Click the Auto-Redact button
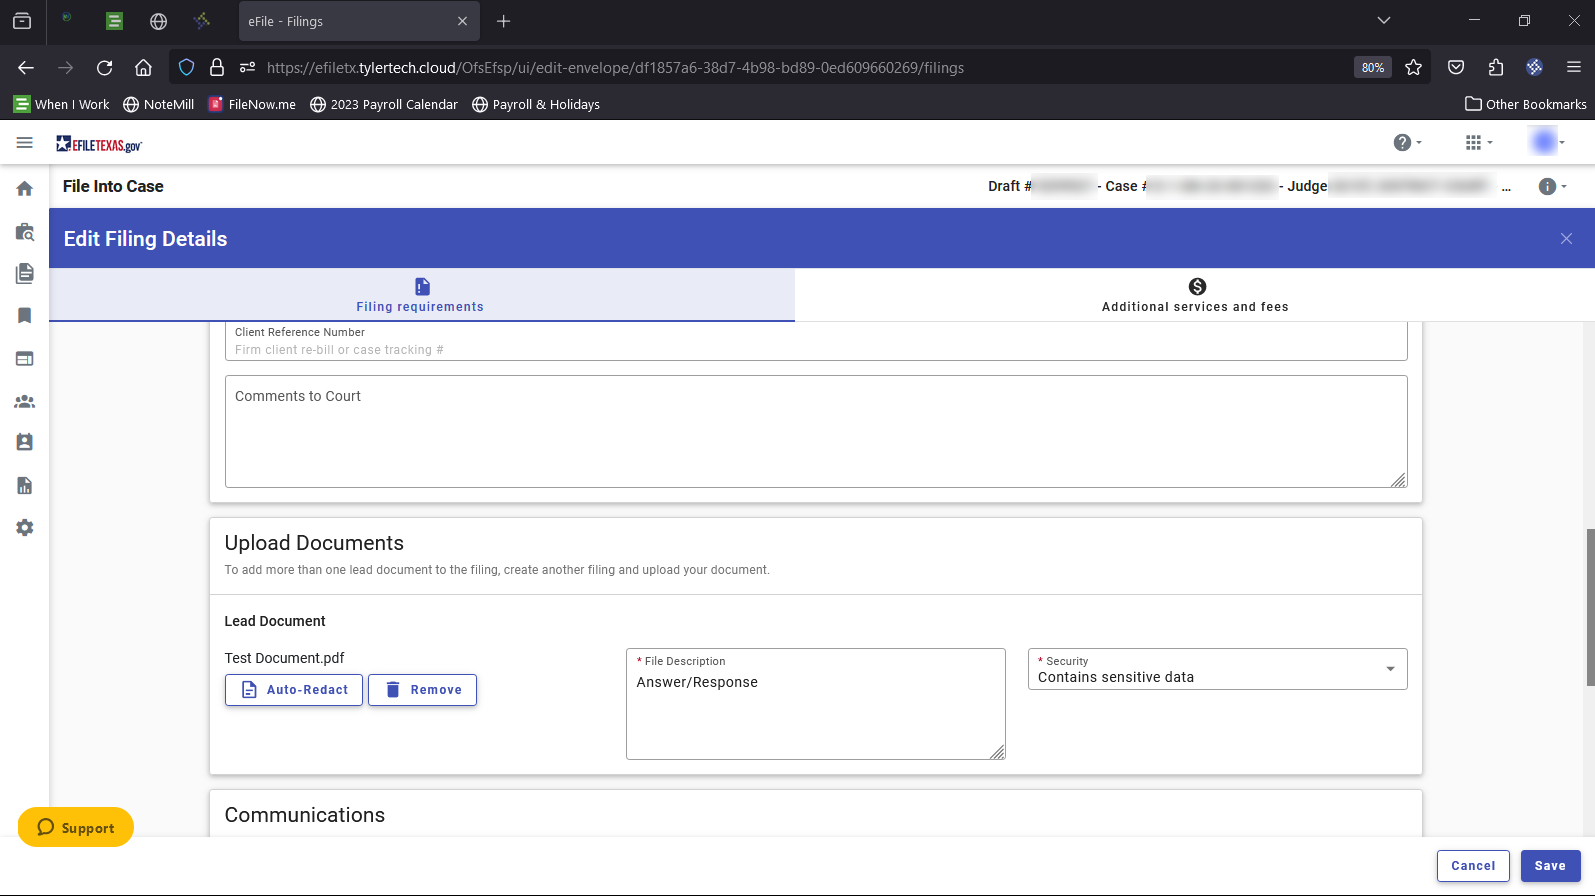1595x896 pixels. 294,690
